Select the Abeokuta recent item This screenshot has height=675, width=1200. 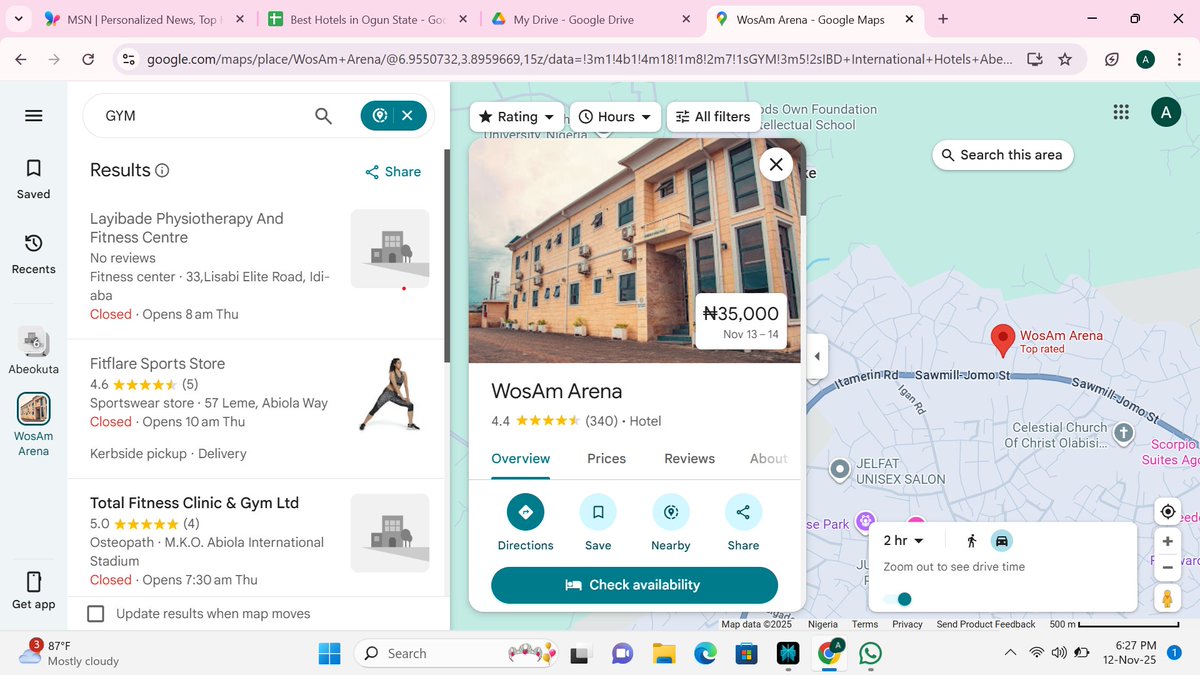[33, 351]
